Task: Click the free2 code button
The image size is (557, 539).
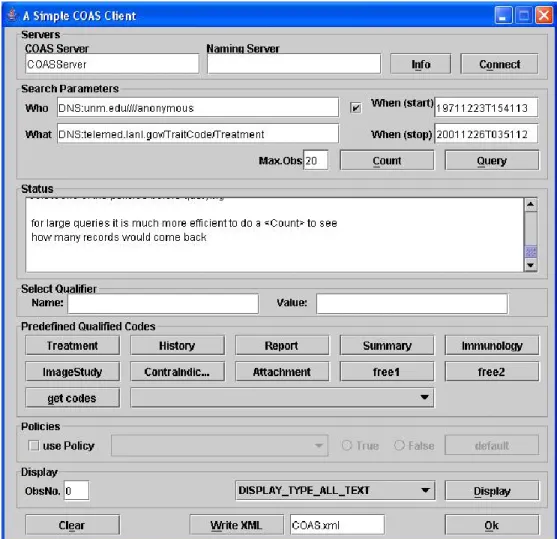Action: coord(492,372)
